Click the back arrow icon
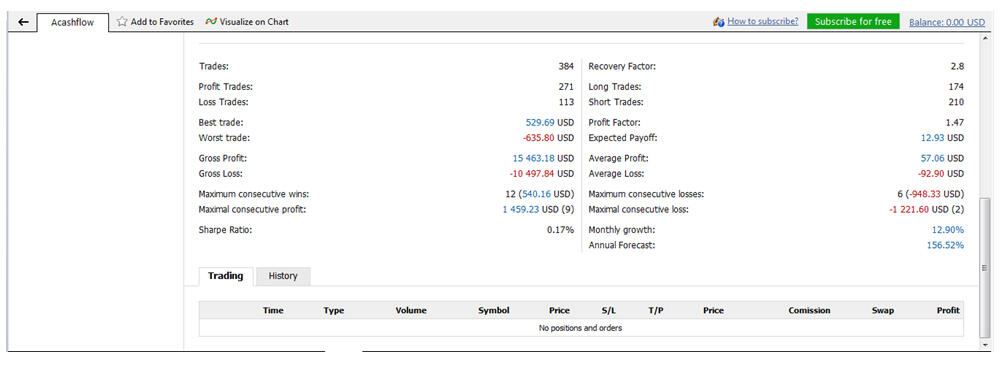 24,22
